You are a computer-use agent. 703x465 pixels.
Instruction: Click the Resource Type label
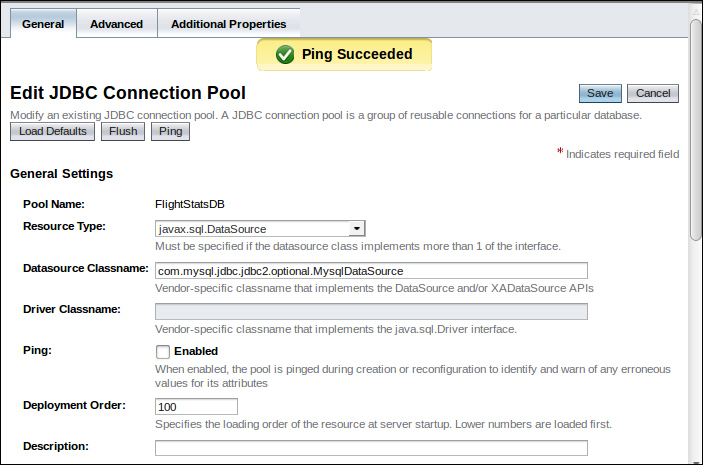64,226
